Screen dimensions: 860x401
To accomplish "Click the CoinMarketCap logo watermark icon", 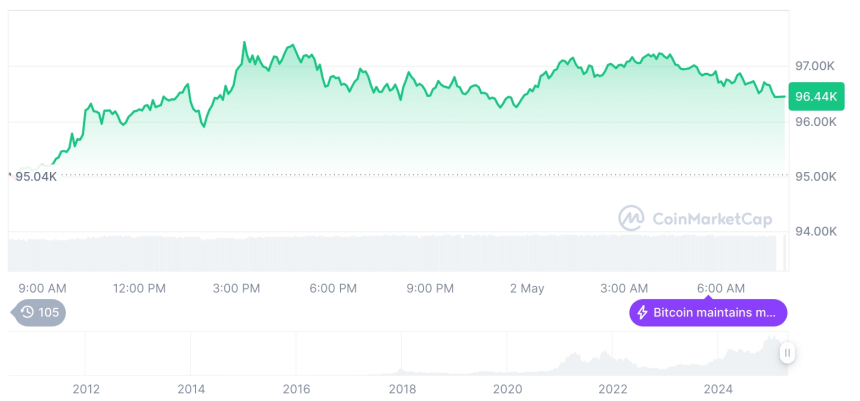I will [x=631, y=218].
